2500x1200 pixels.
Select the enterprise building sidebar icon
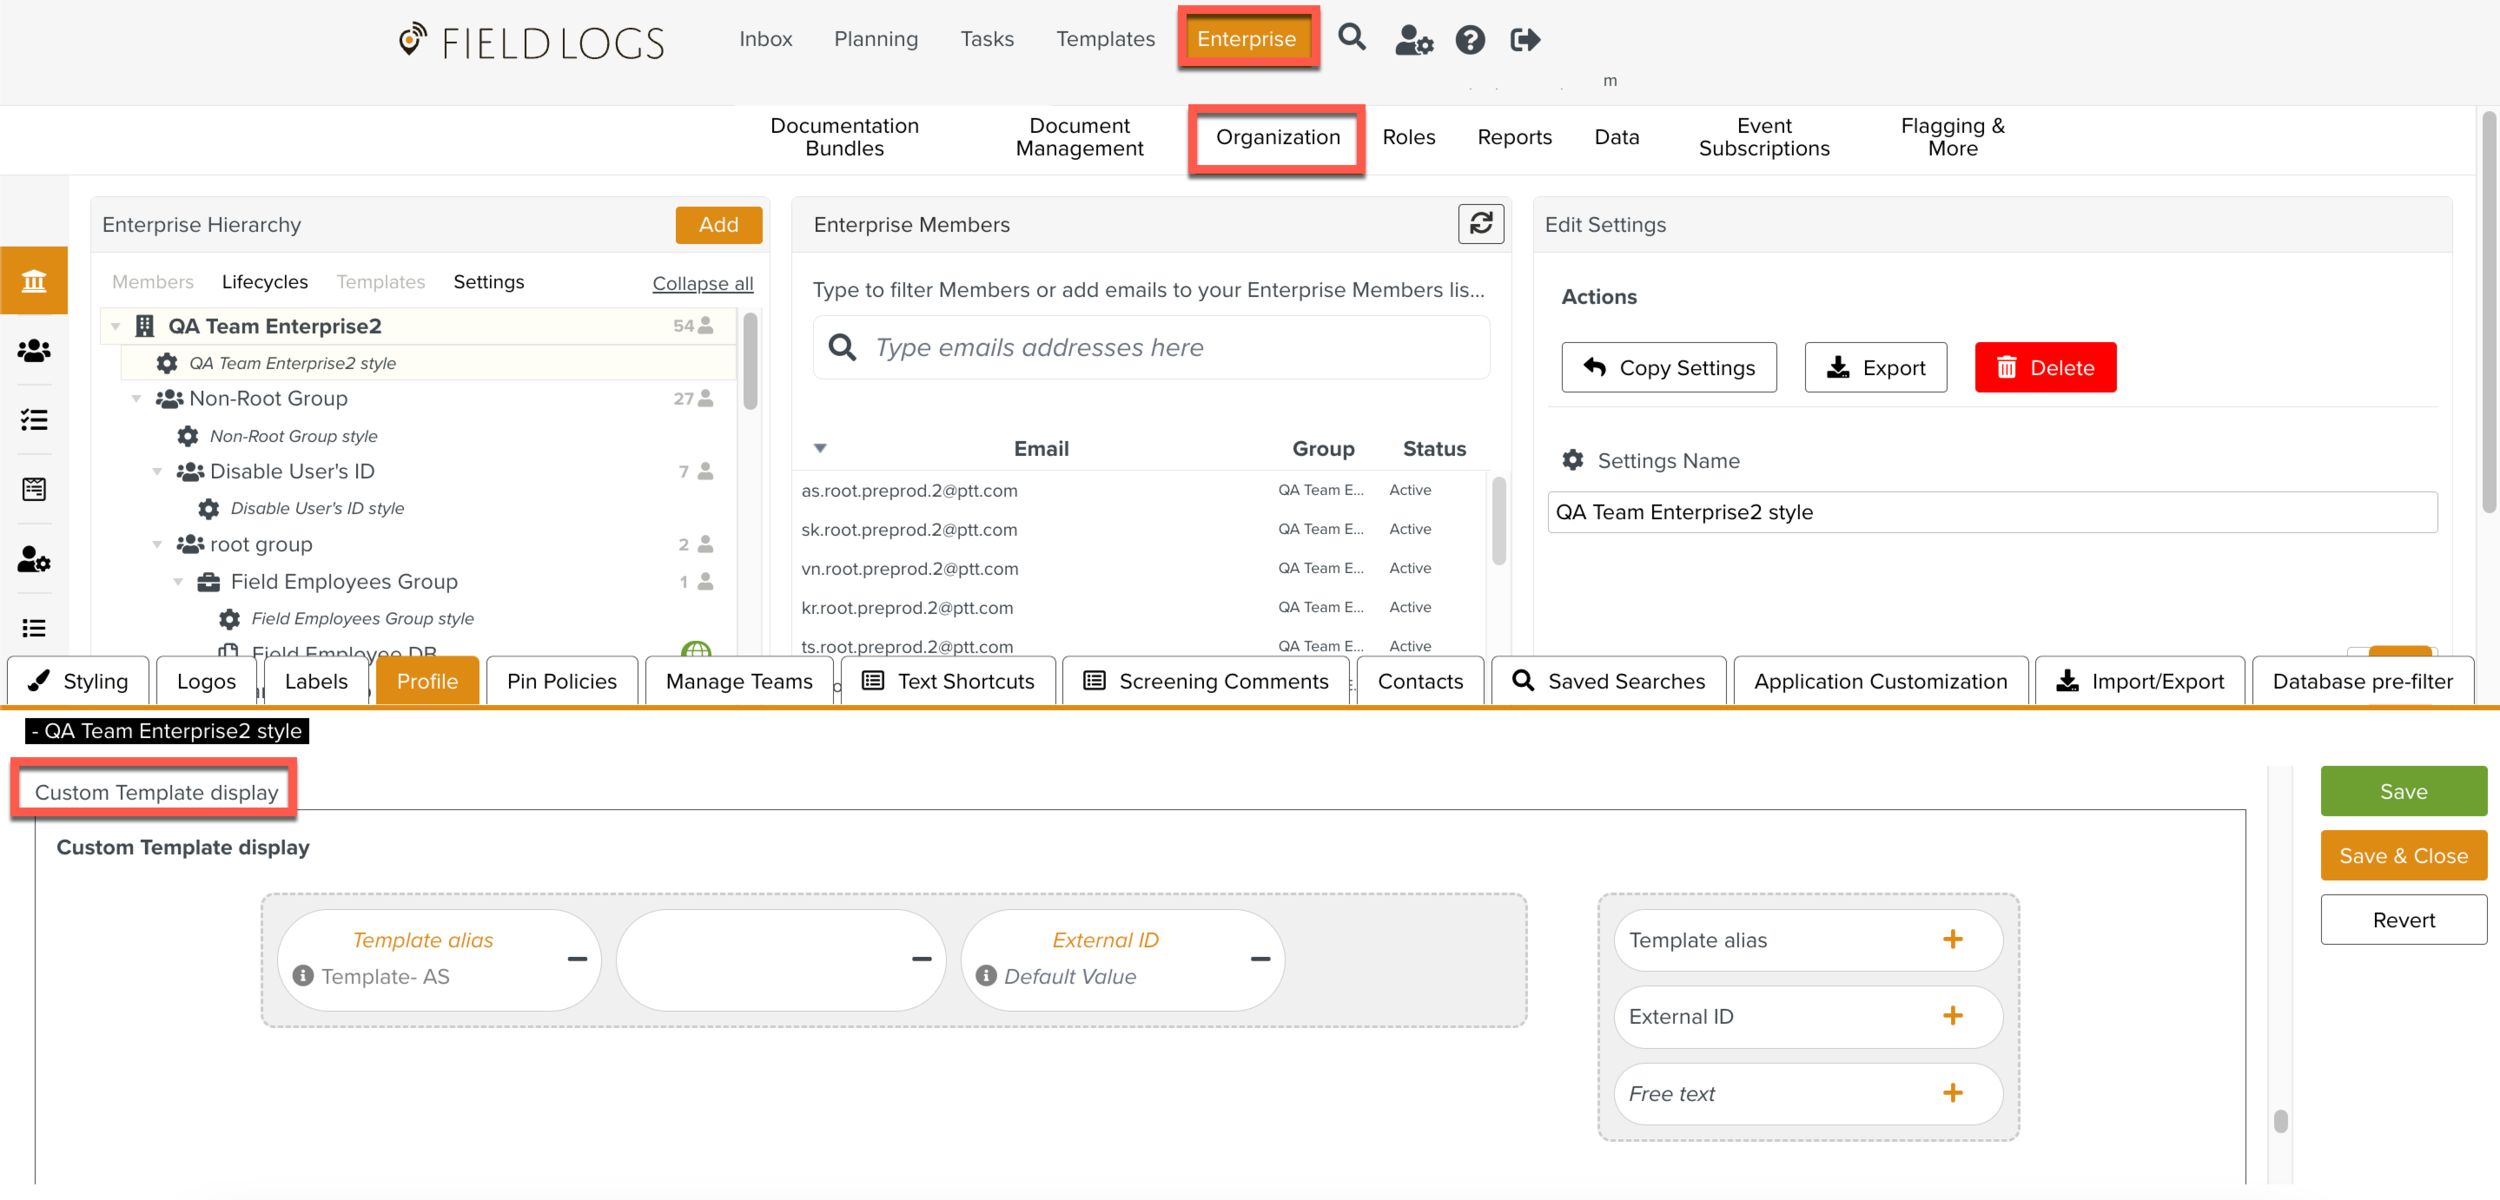tap(34, 281)
